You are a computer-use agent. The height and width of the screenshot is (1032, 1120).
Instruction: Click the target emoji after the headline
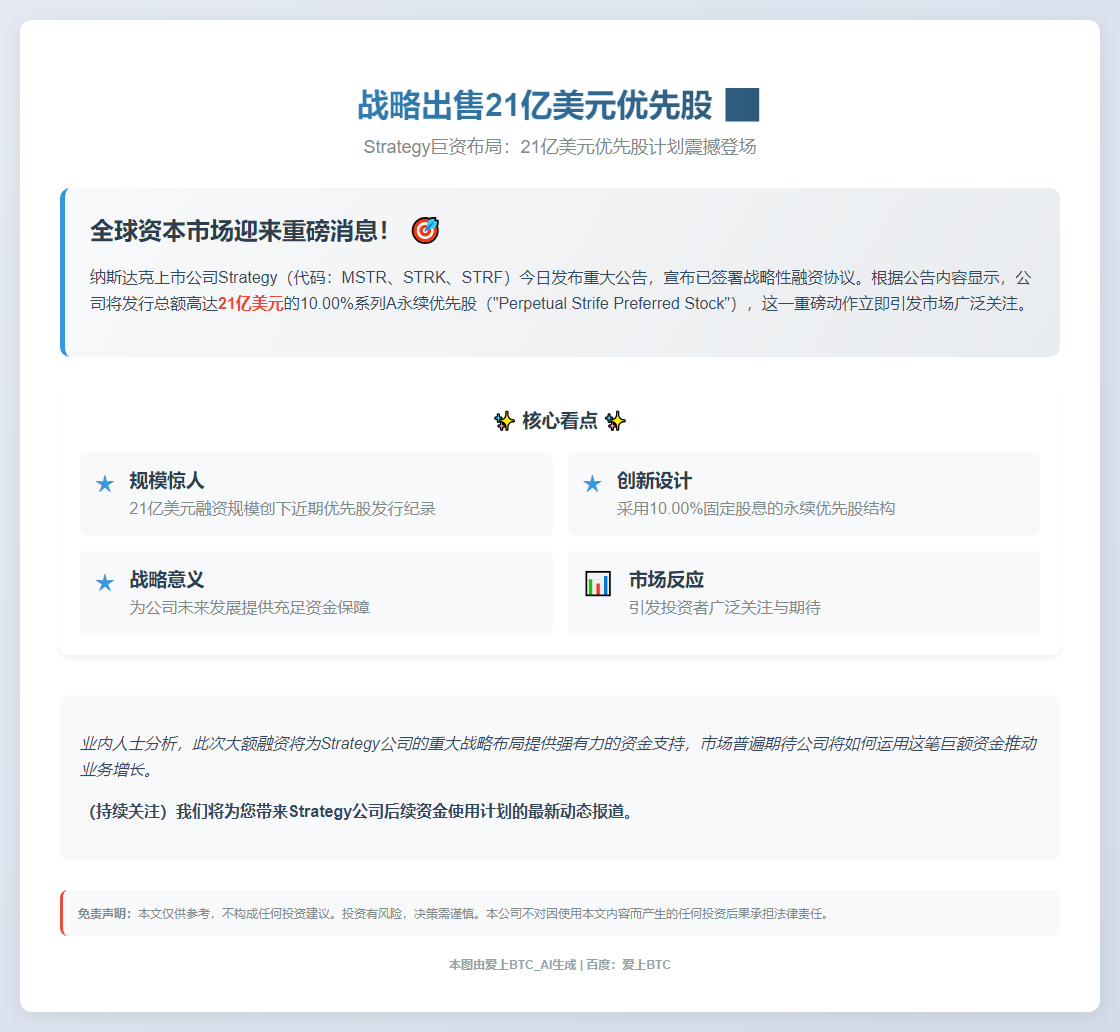[x=425, y=231]
